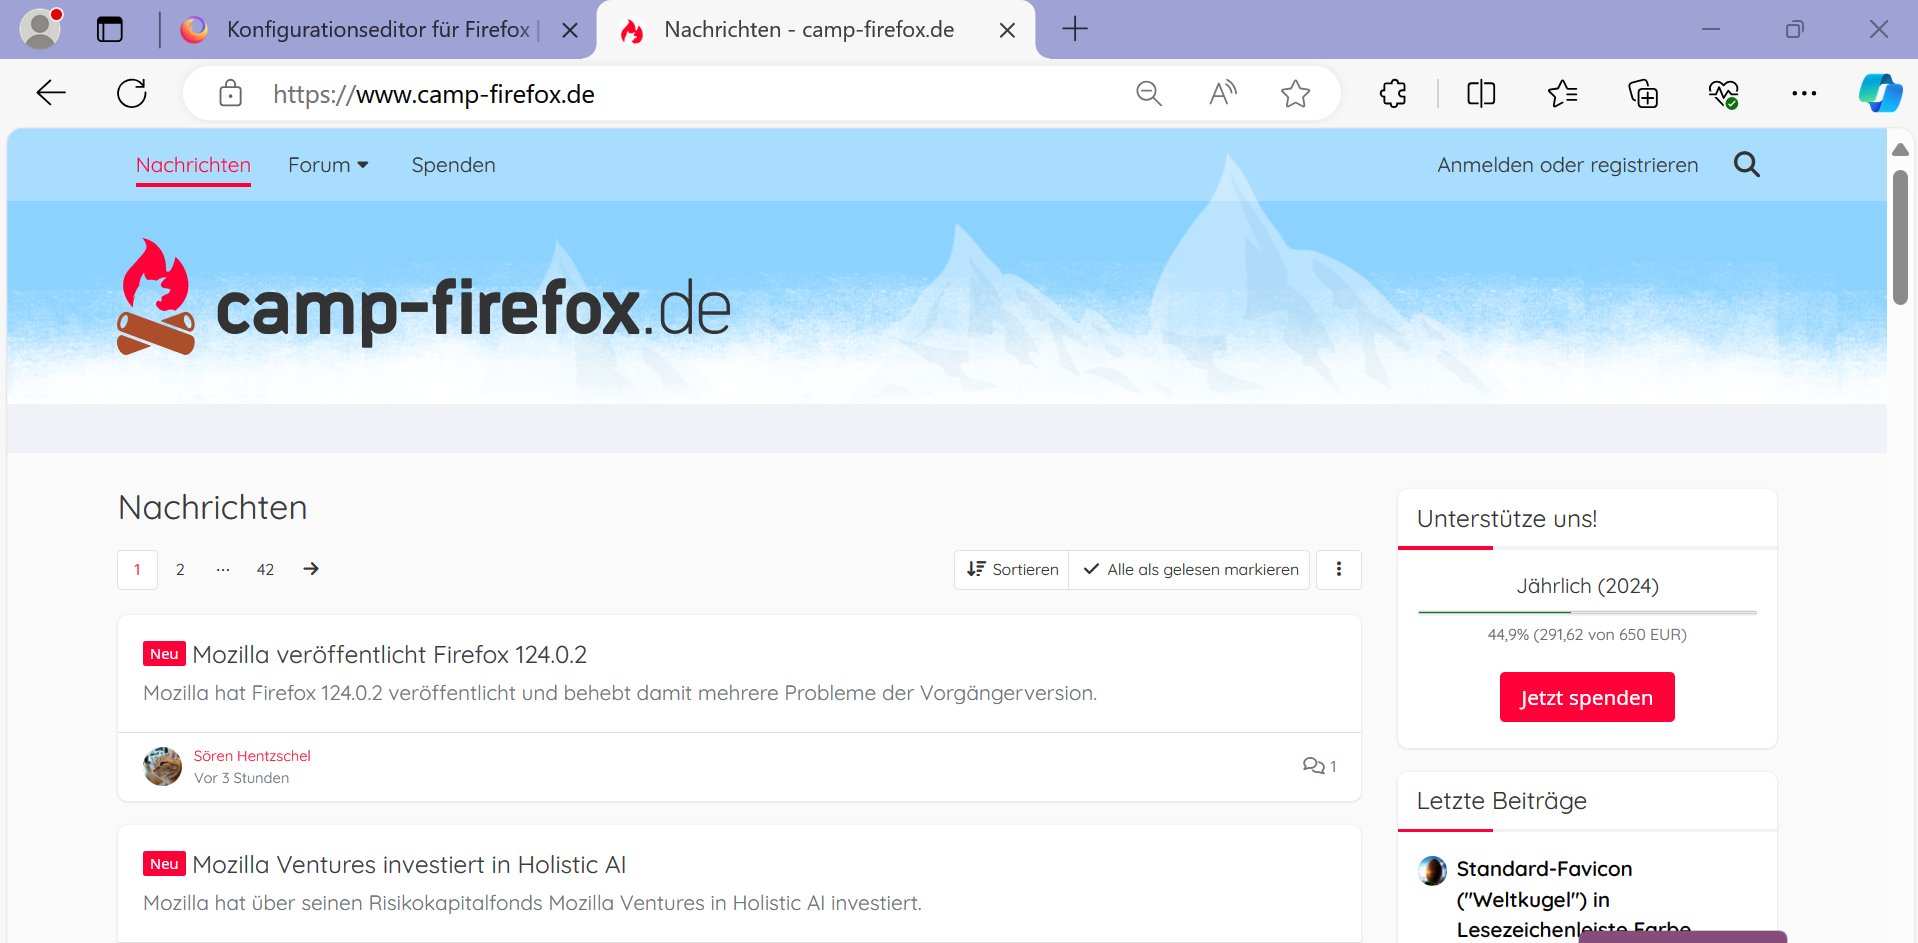Click the zoom out magnifier in address bar
1918x943 pixels.
1149,94
